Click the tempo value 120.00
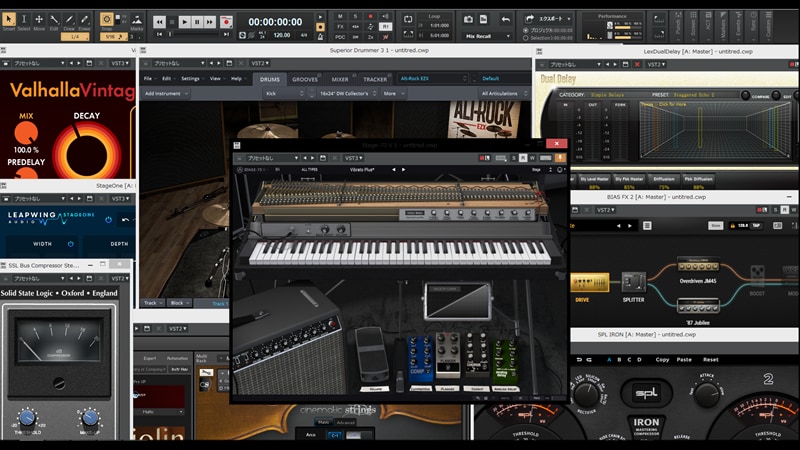Image resolution: width=800 pixels, height=450 pixels. 282,35
